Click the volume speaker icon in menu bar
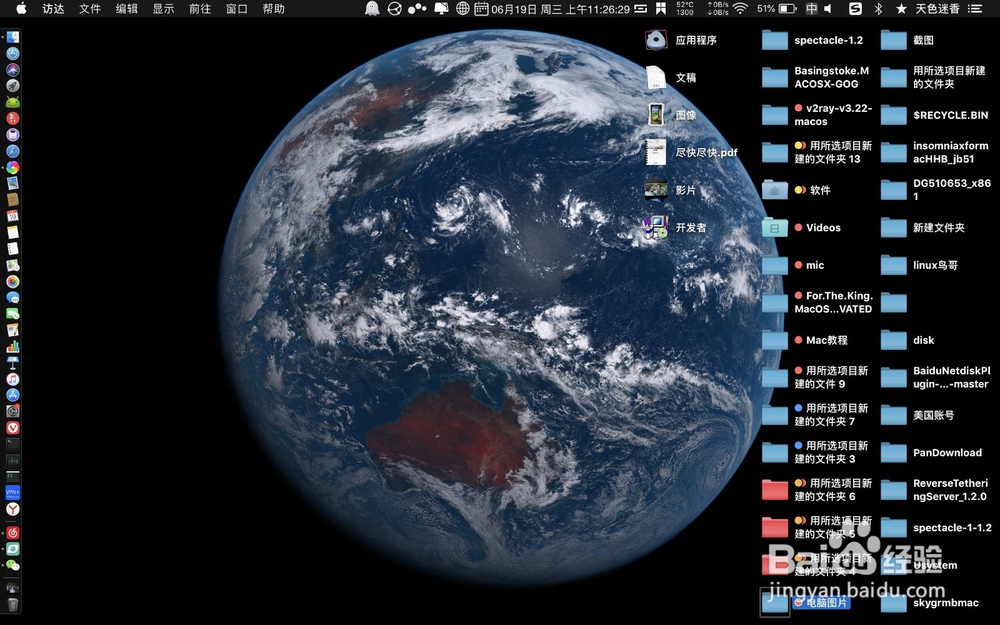1000x625 pixels. 828,8
